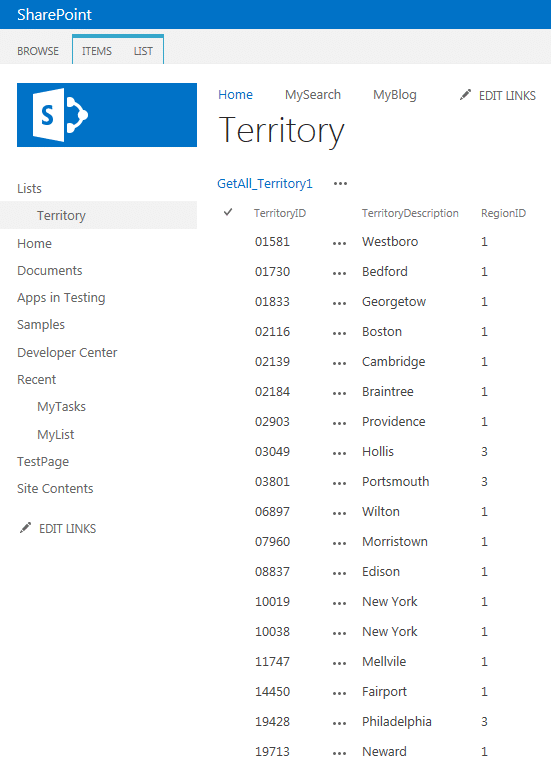Click the pencil icon in sidebar EDIT LINKS
551x757 pixels.
25,528
